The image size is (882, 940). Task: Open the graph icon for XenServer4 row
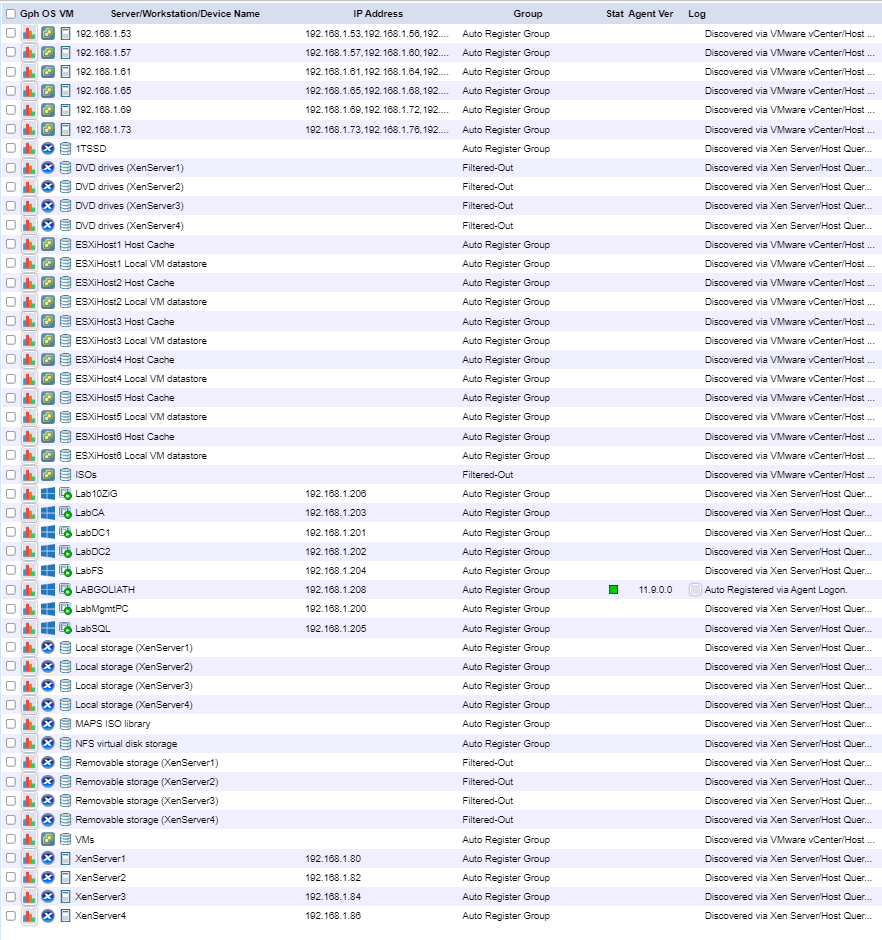pos(29,916)
